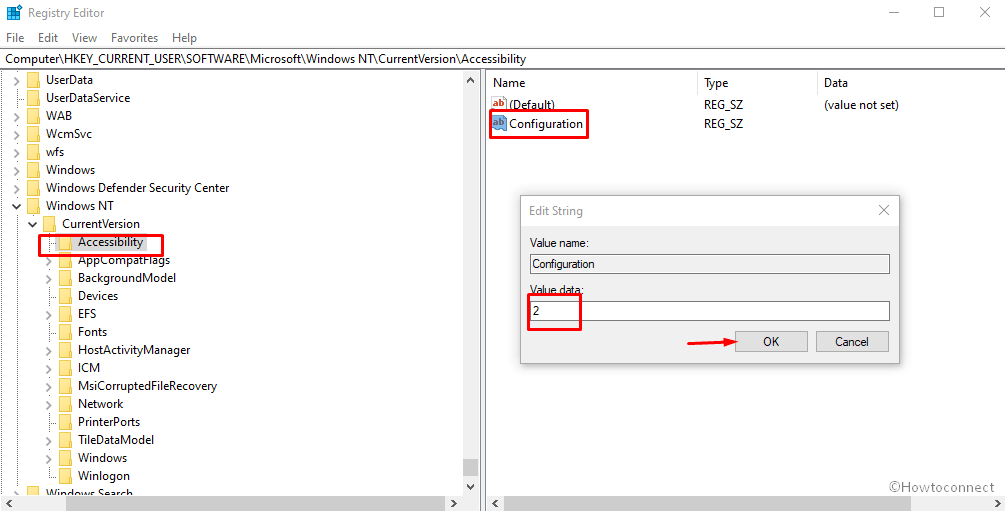This screenshot has height=511, width=1005.
Task: Click the Registry Editor app icon in title bar
Action: pos(13,13)
